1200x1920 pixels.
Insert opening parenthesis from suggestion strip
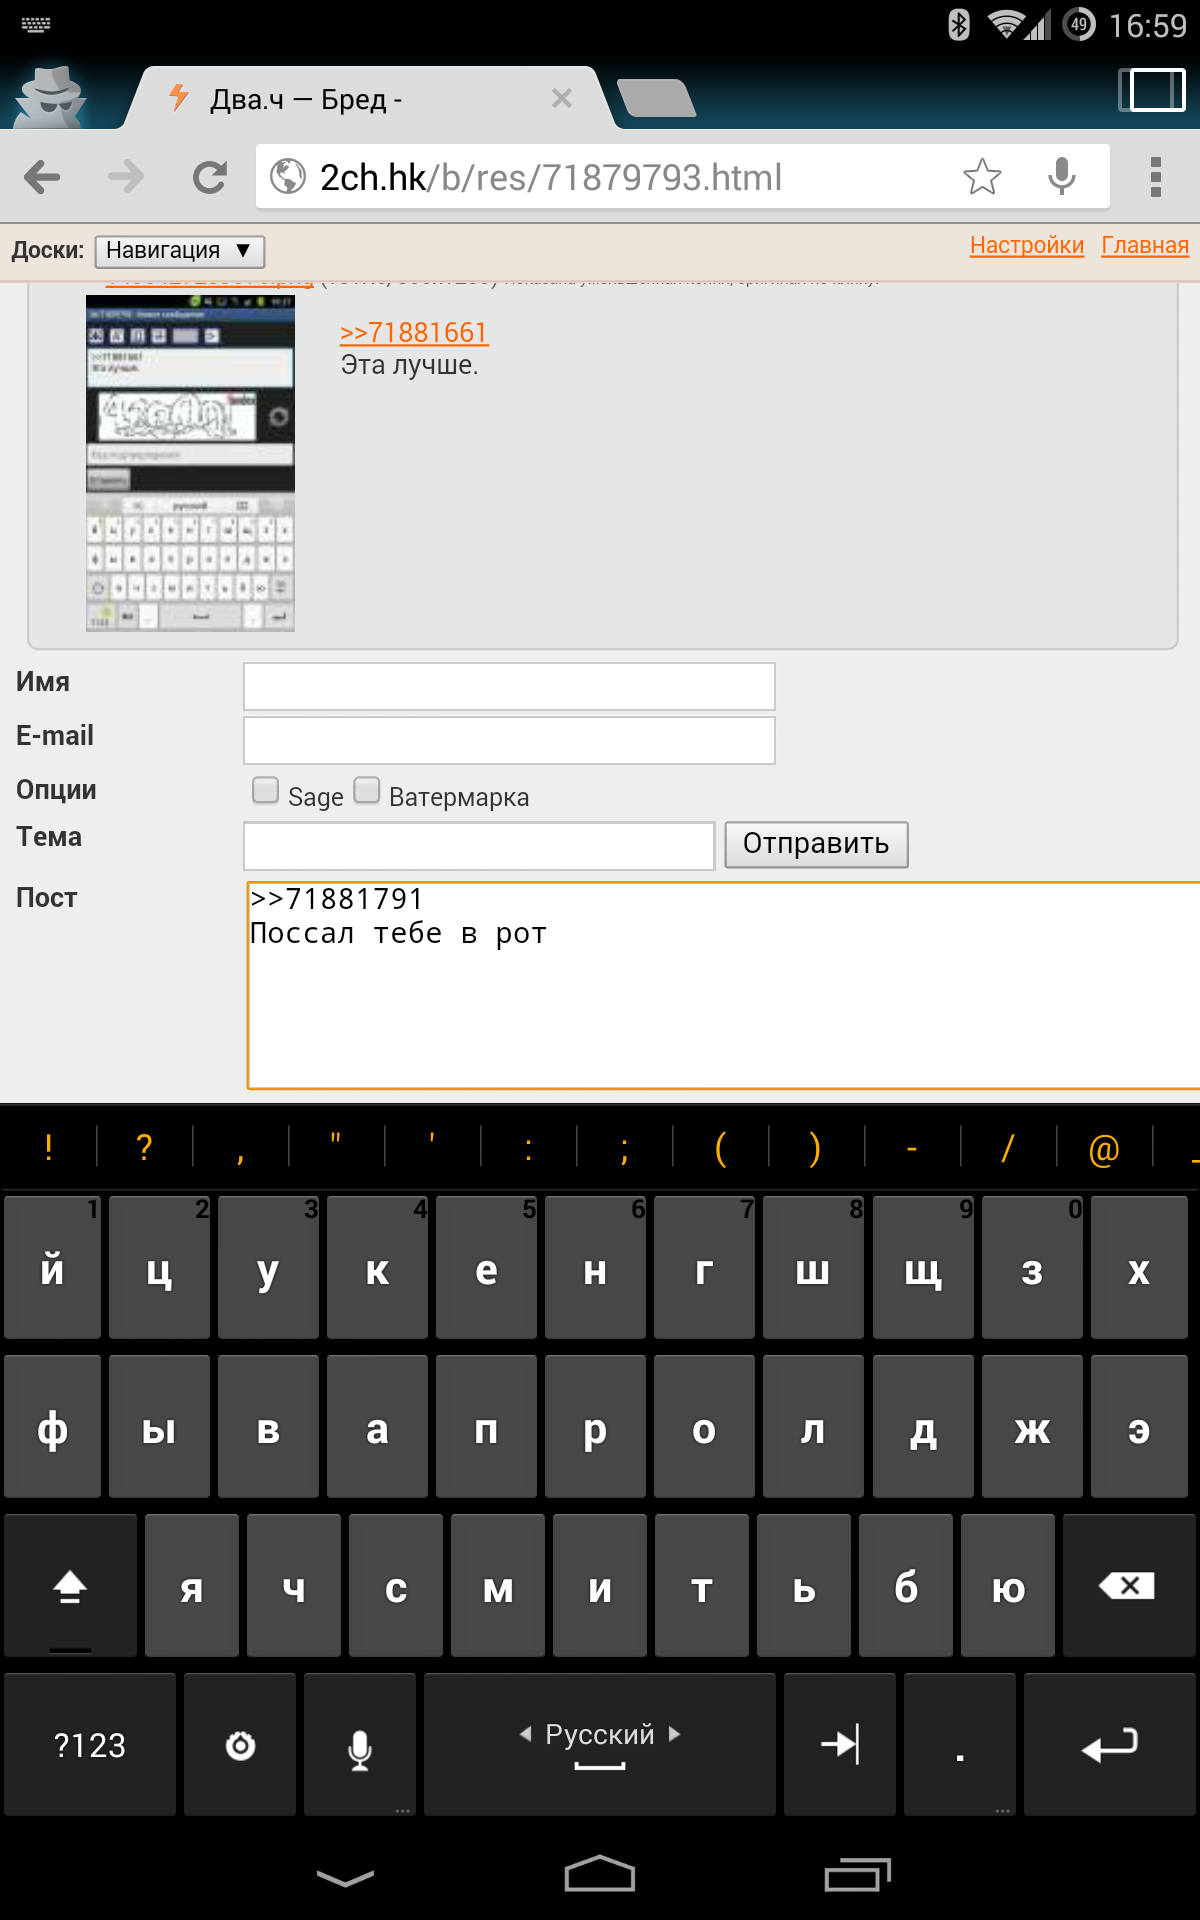720,1147
